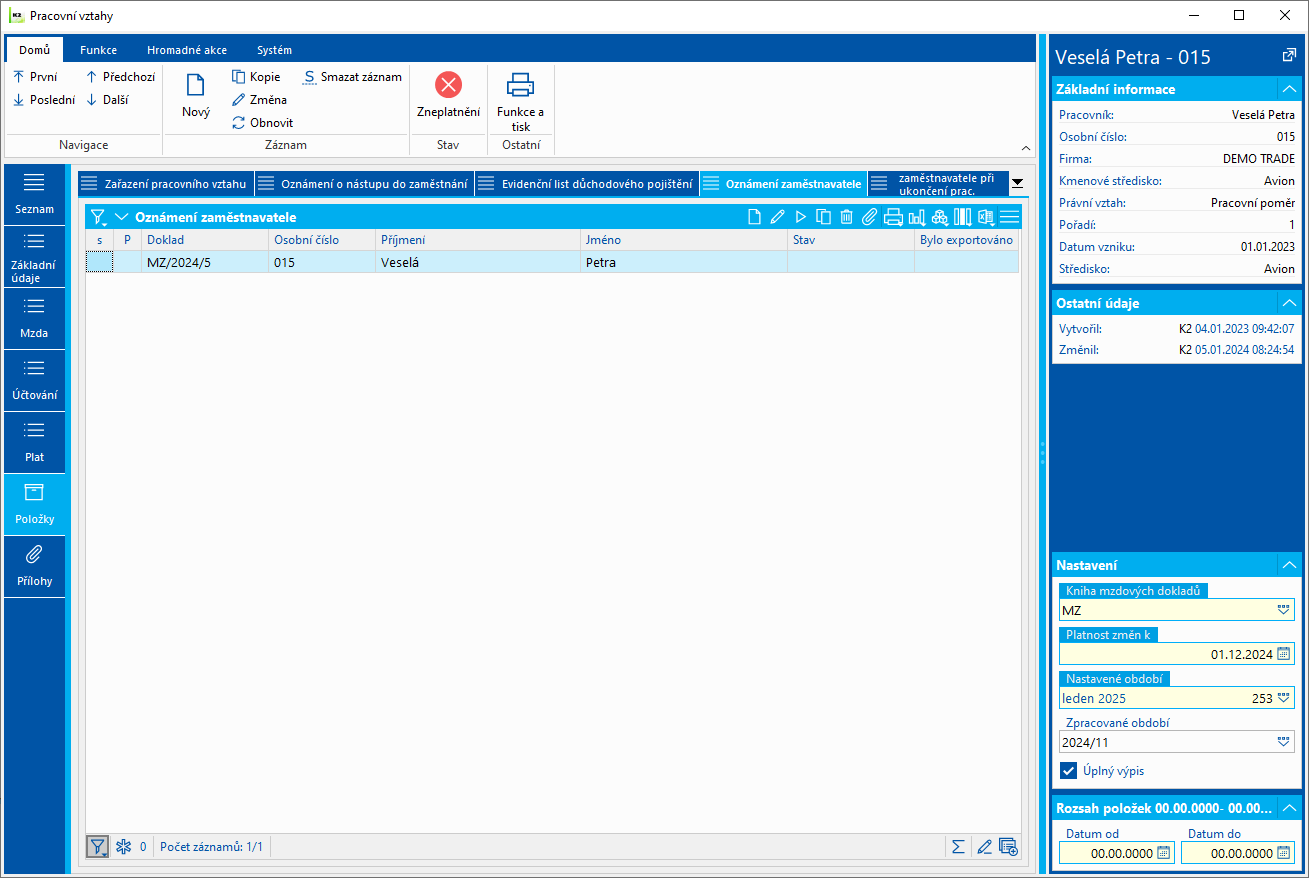Click the filter icon in grid header

click(98, 217)
